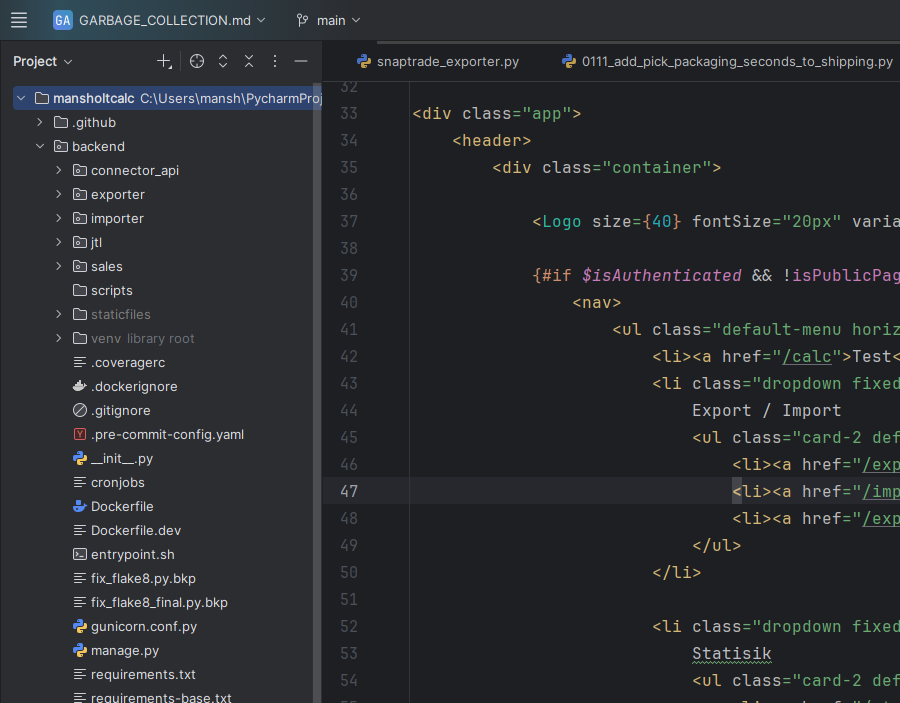Screen dimensions: 900x703
Task: Click line number 47 in the gutter
Action: (347, 491)
